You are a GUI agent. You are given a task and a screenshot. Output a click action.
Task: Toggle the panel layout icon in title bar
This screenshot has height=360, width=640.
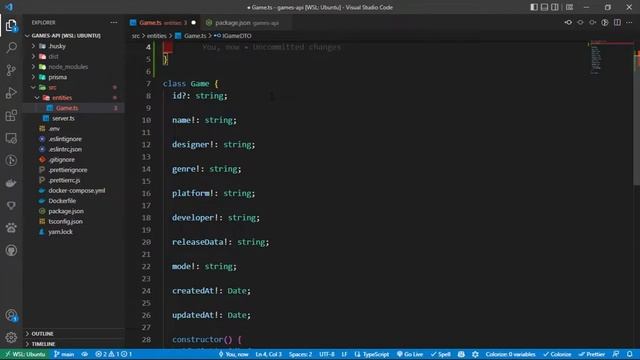[x=544, y=7]
